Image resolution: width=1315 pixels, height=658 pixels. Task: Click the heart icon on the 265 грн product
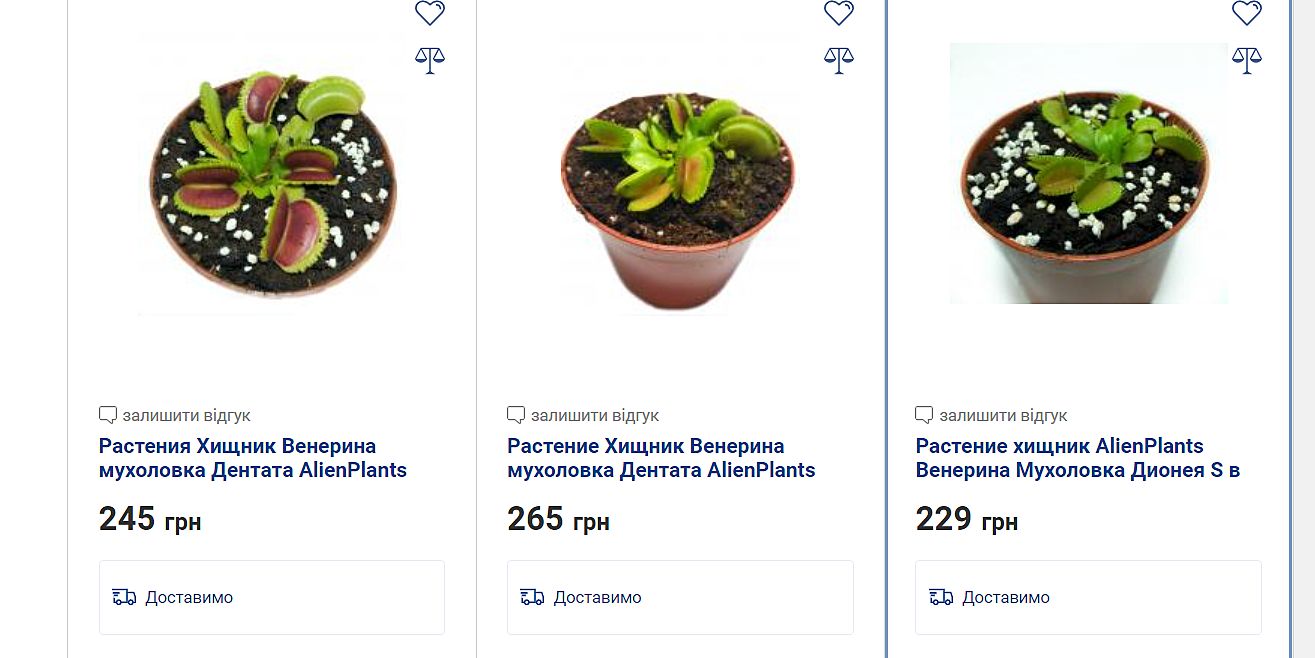point(839,12)
